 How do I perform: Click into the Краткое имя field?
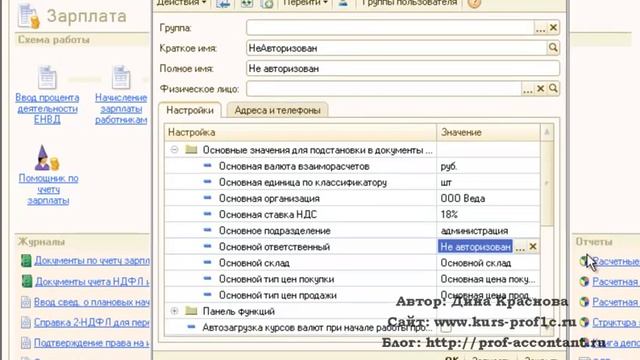(x=396, y=48)
